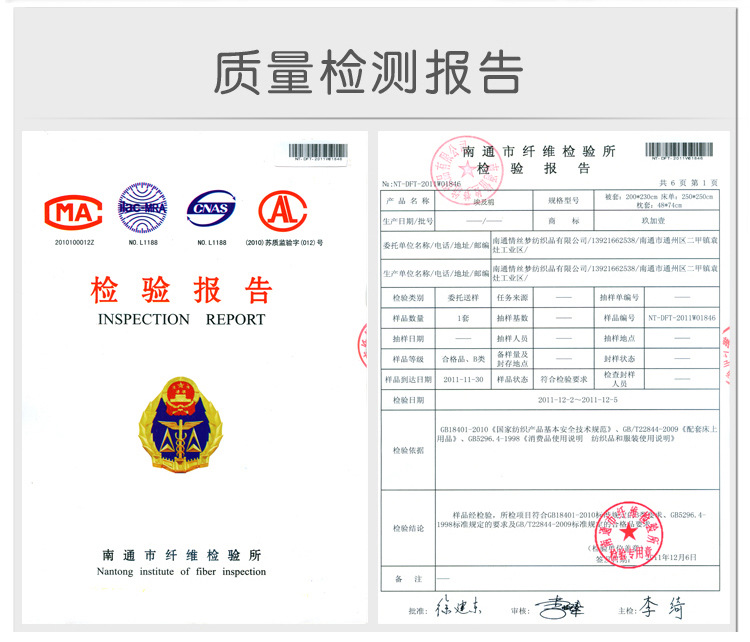Click the 样品状态 label cell

pyautogui.click(x=512, y=379)
